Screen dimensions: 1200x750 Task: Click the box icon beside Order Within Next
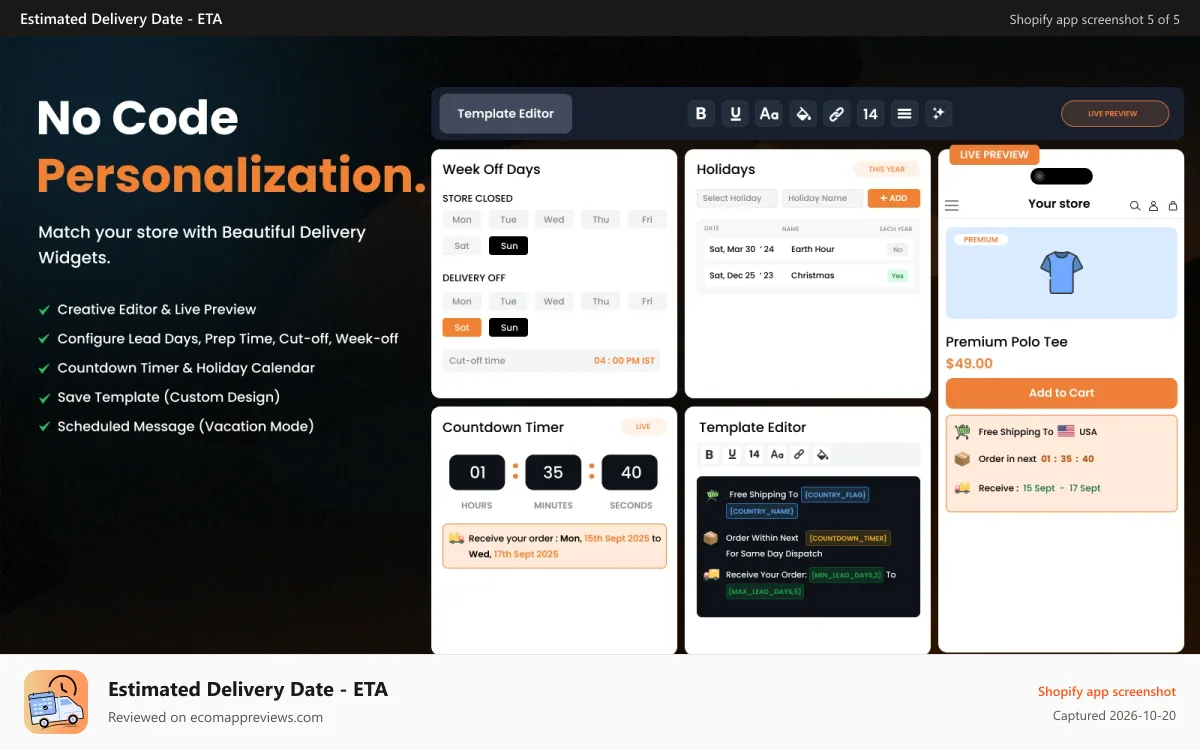pos(711,538)
